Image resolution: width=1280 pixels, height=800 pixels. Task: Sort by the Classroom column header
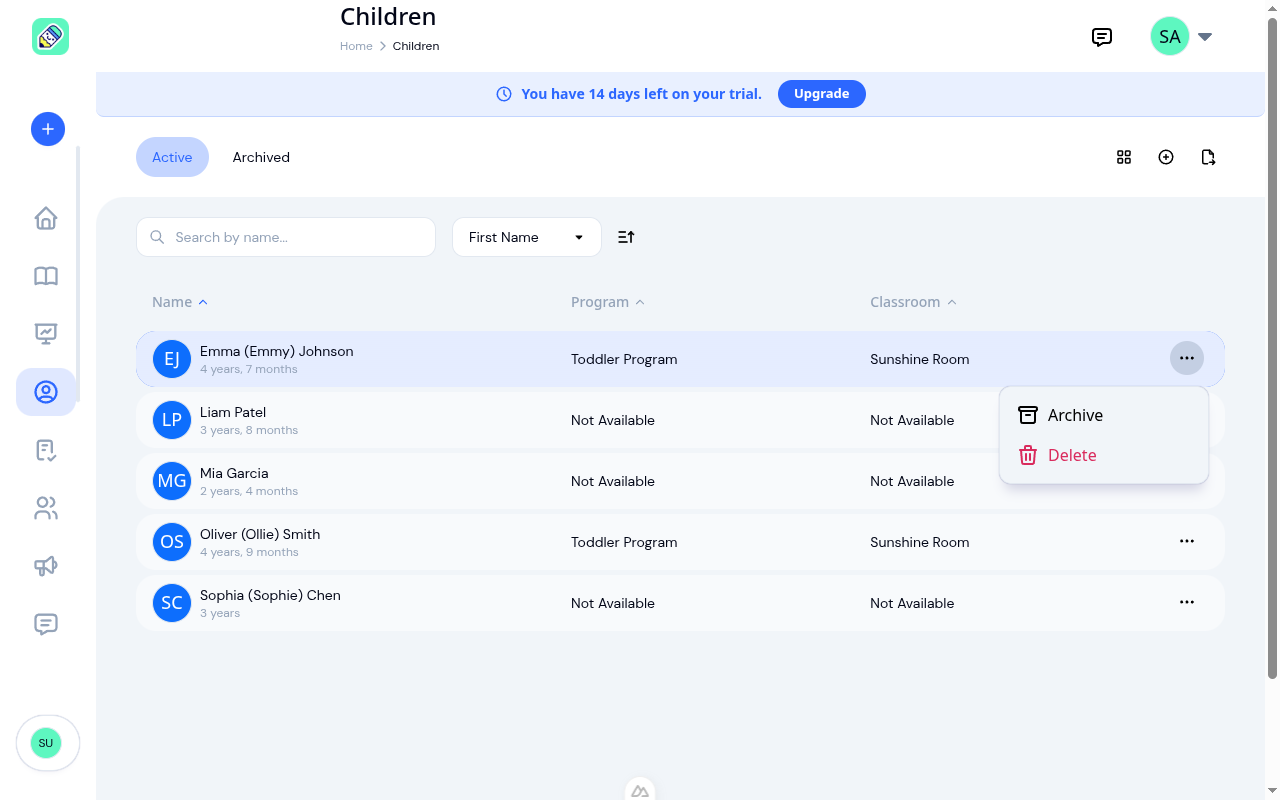(x=913, y=302)
